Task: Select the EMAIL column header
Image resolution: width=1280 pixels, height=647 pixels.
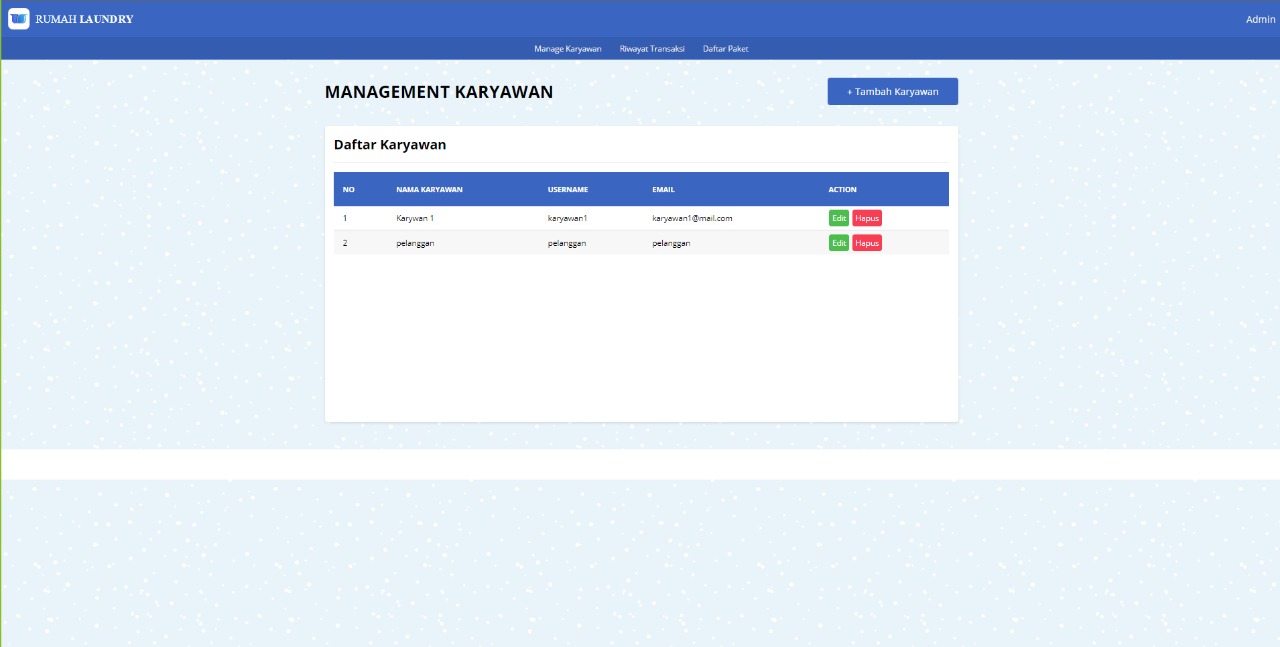Action: click(x=662, y=189)
